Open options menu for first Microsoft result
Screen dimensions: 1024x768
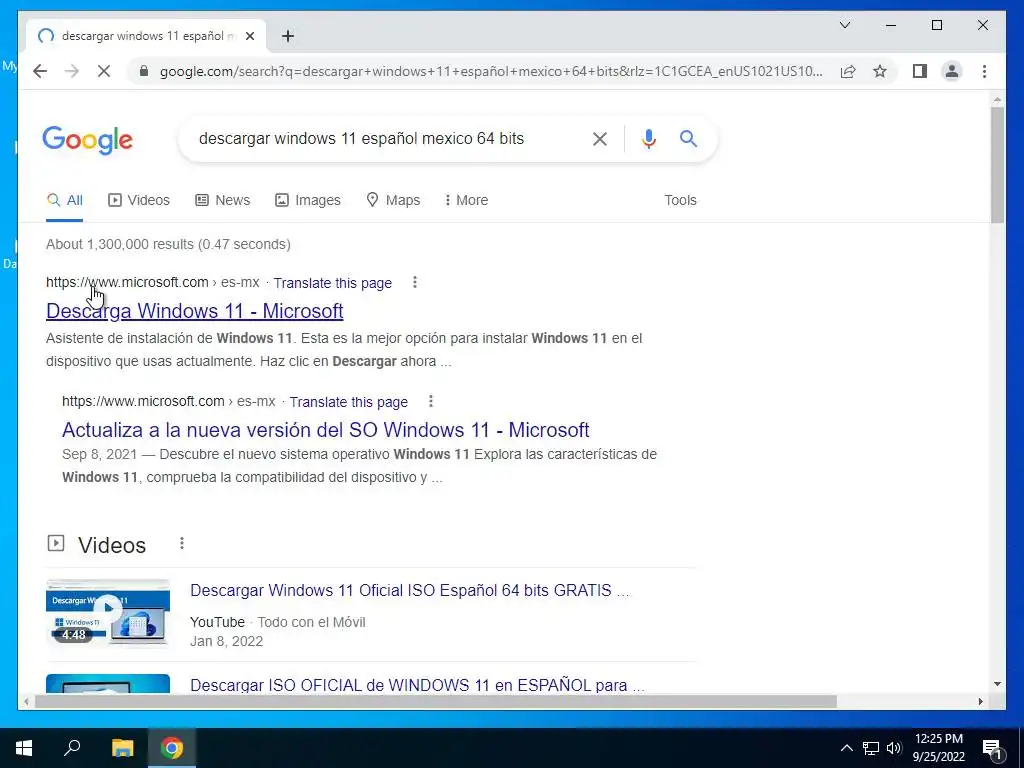pyautogui.click(x=415, y=282)
